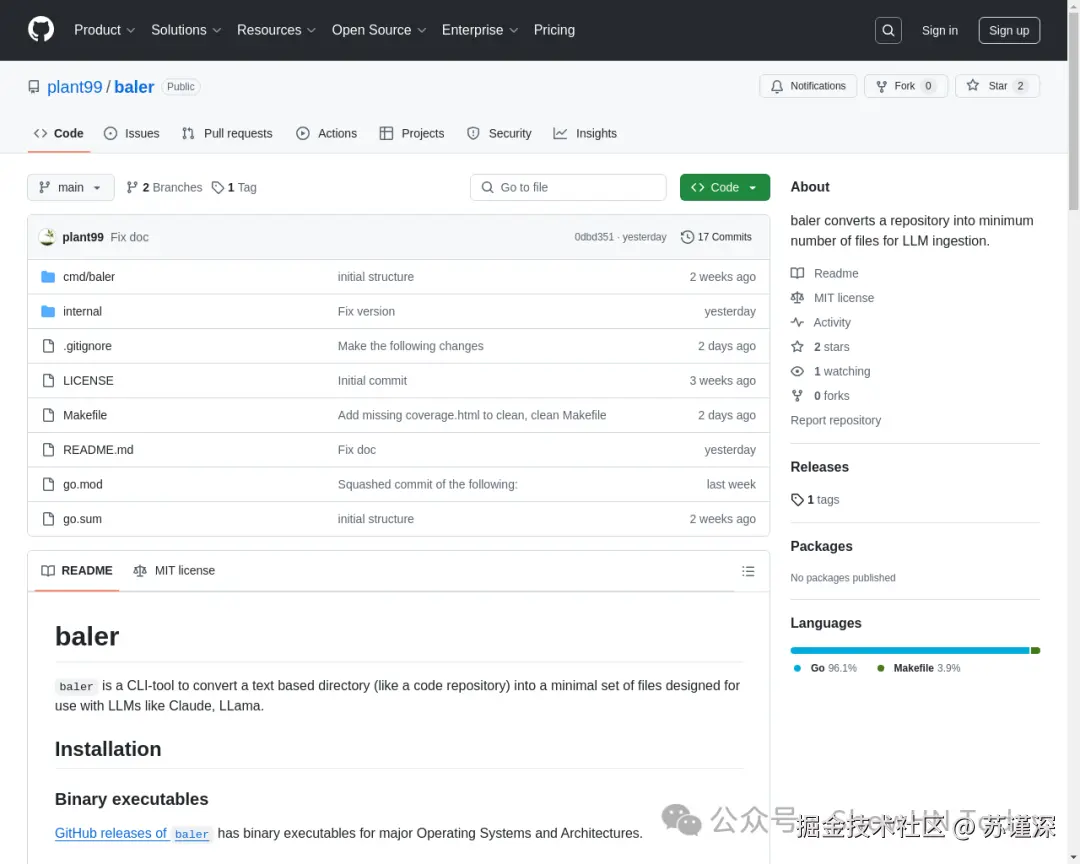Open 'Fix version' commit message
This screenshot has height=864, width=1080.
[x=366, y=311]
